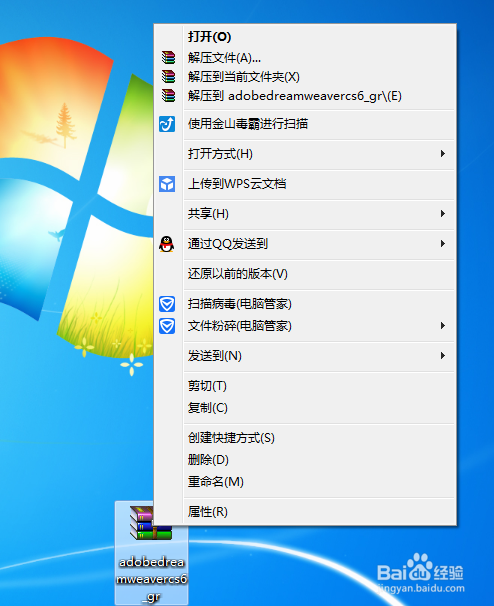The width and height of the screenshot is (494, 606).
Task: Choose 剪切(T) to cut file
Action: click(305, 386)
